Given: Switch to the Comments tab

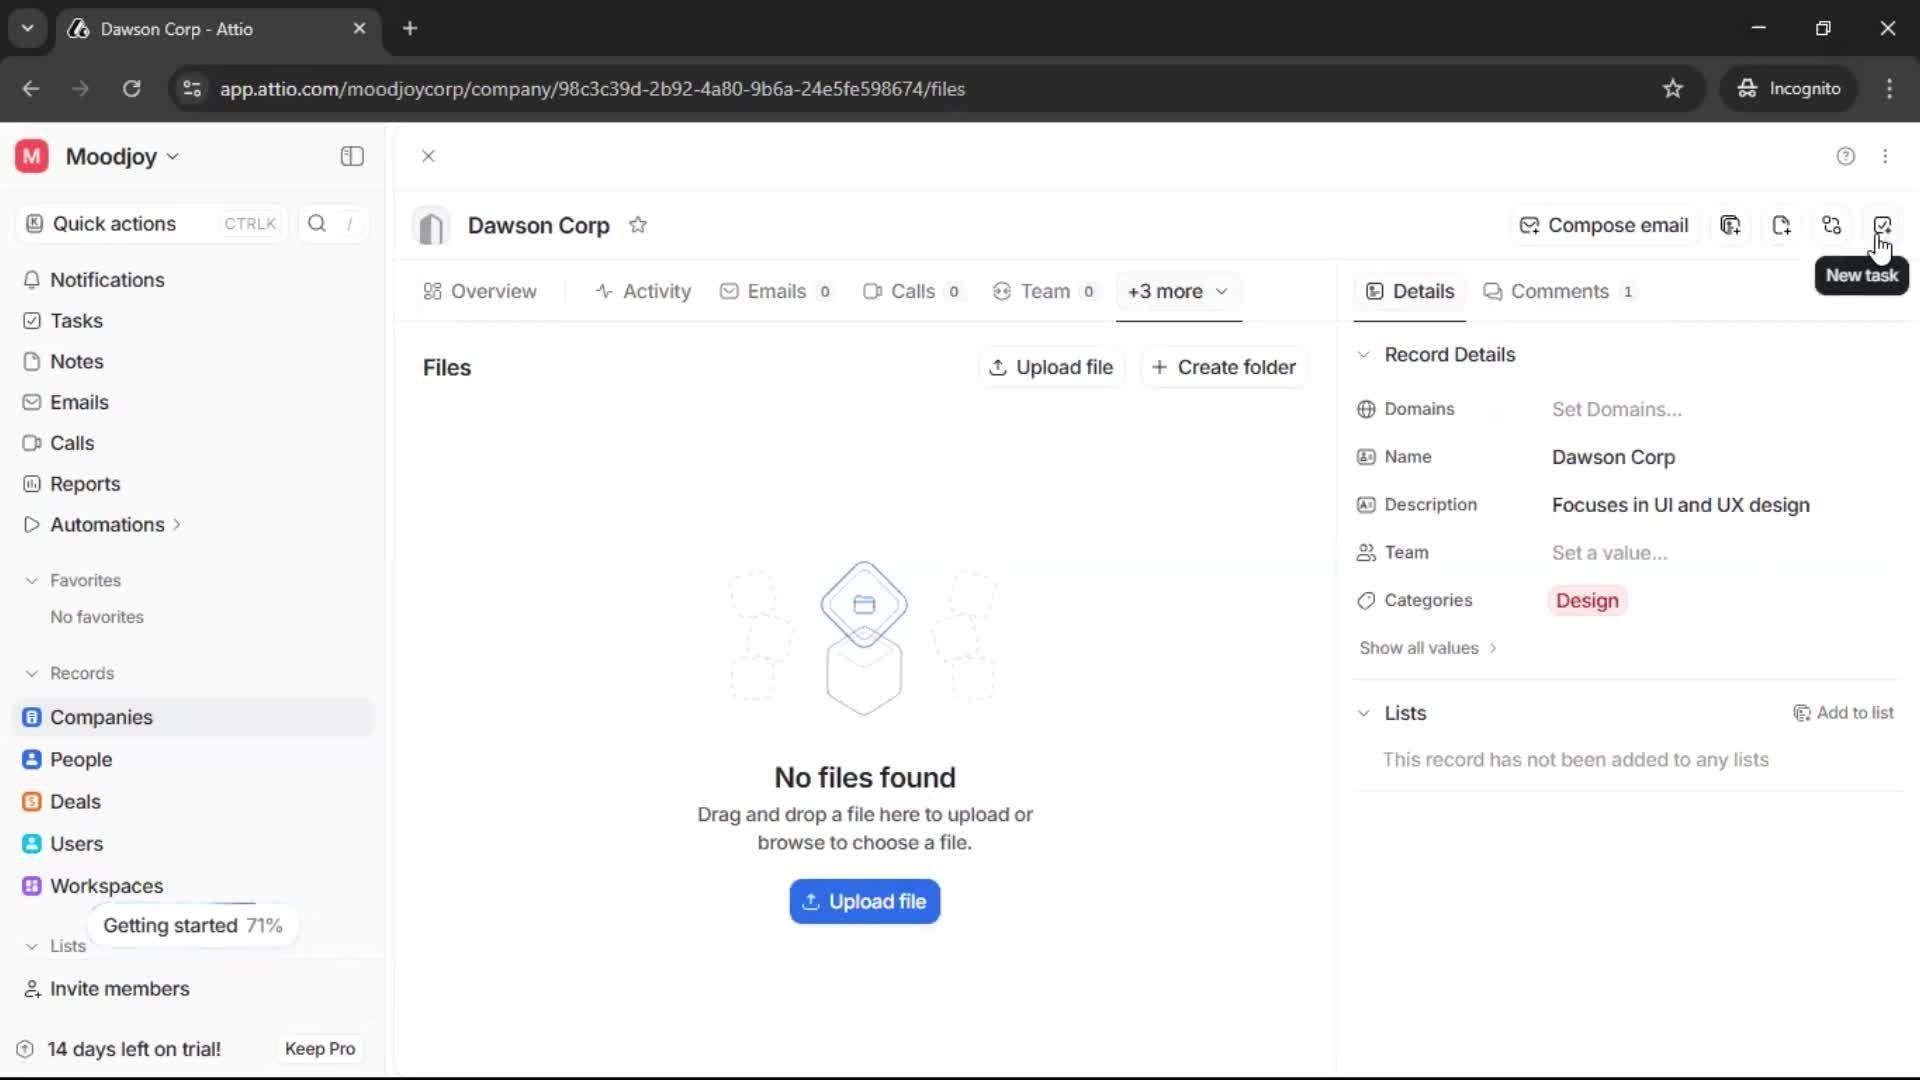Looking at the screenshot, I should tap(1560, 291).
